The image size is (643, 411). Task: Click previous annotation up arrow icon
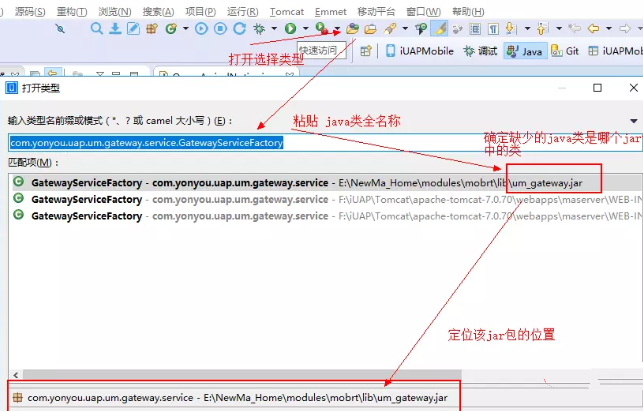(542, 28)
